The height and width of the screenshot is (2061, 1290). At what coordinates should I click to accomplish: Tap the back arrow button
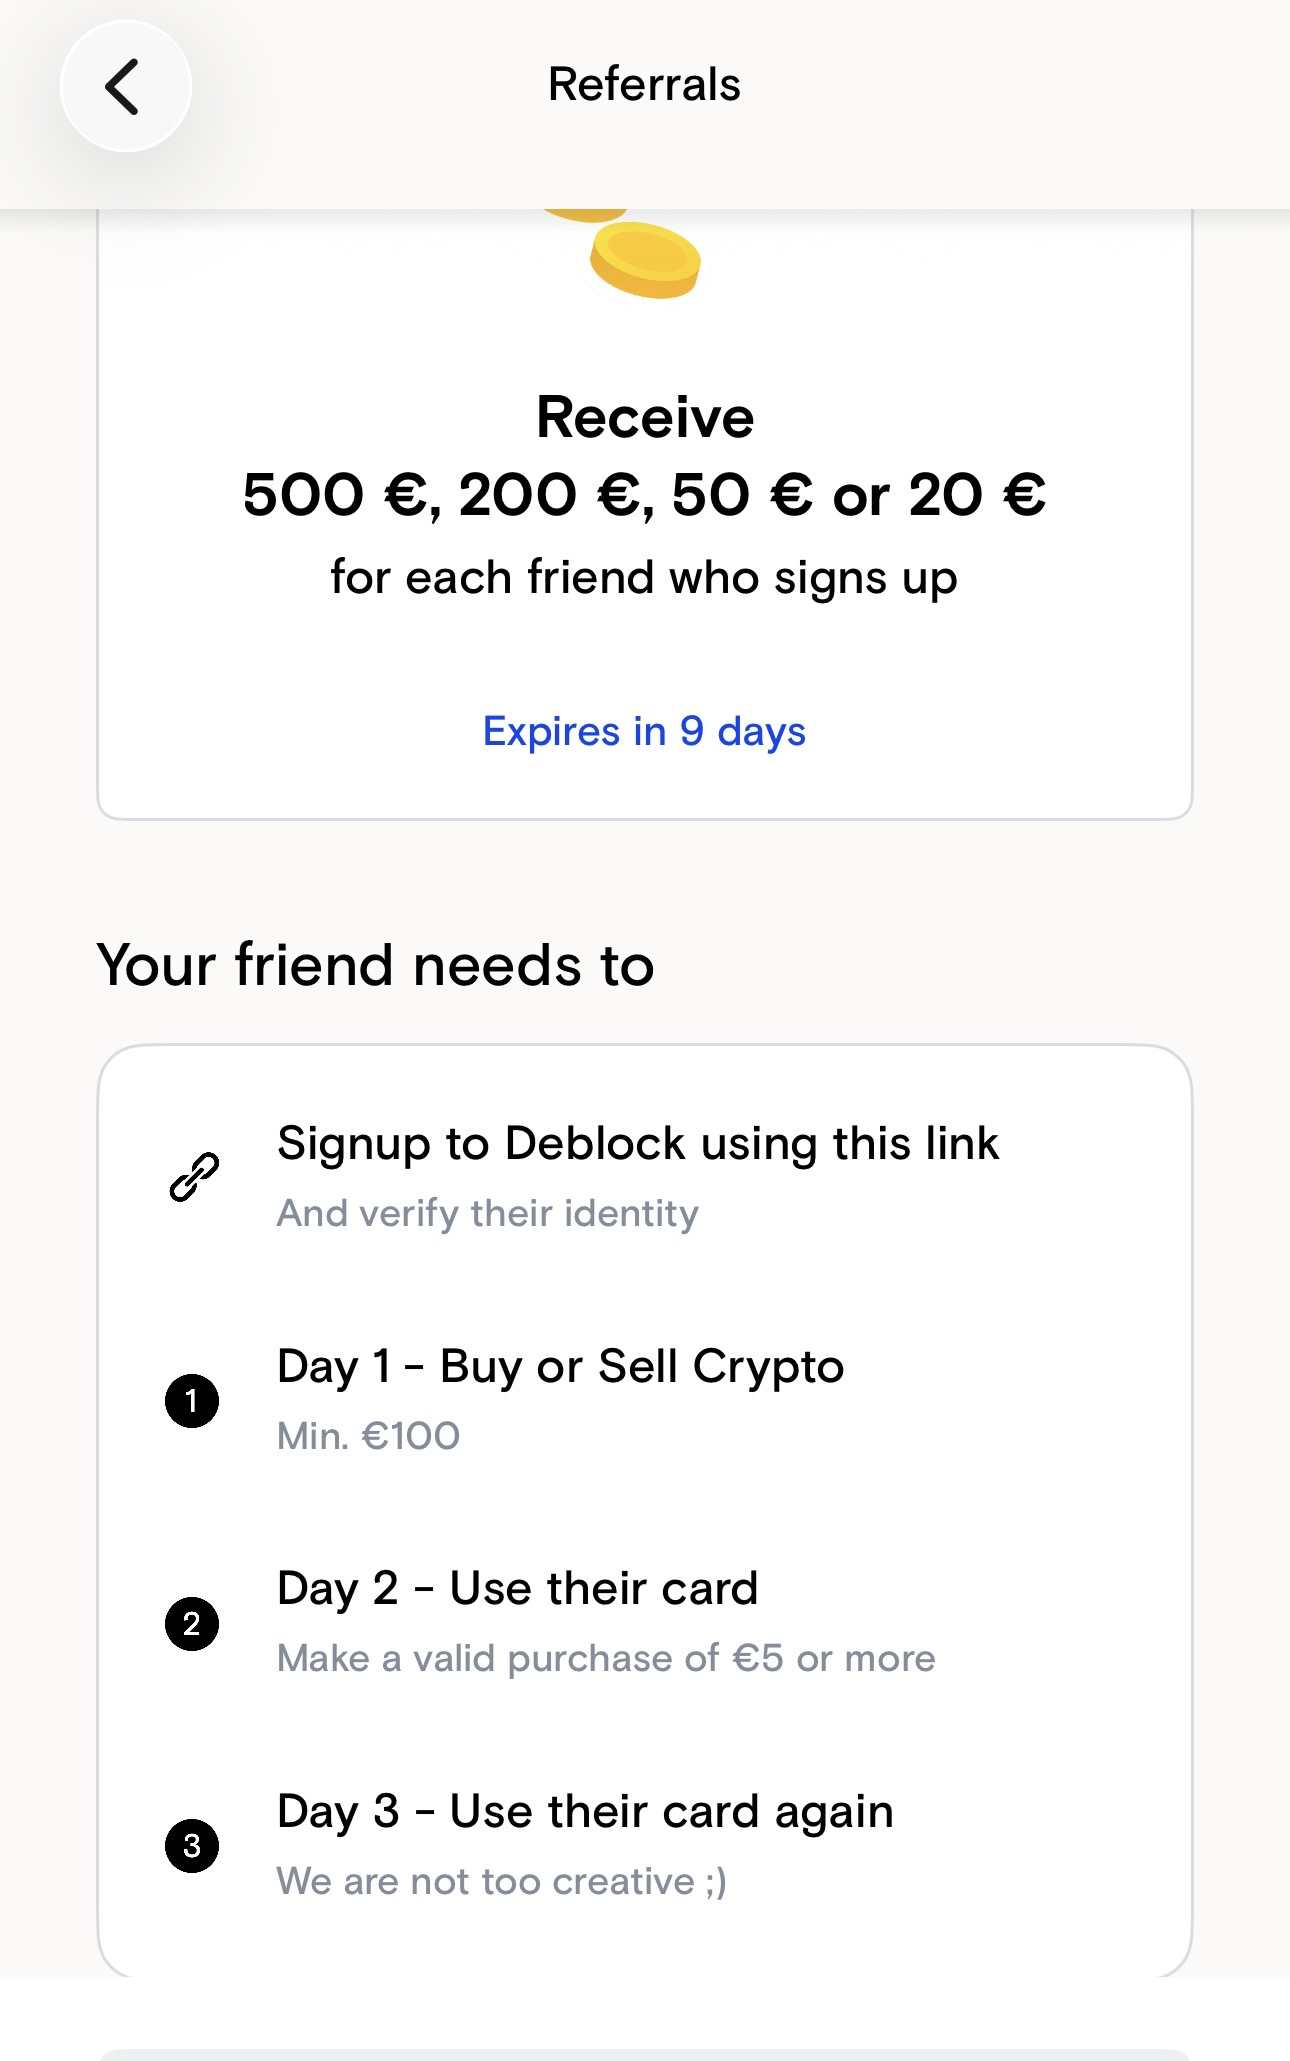click(x=125, y=87)
